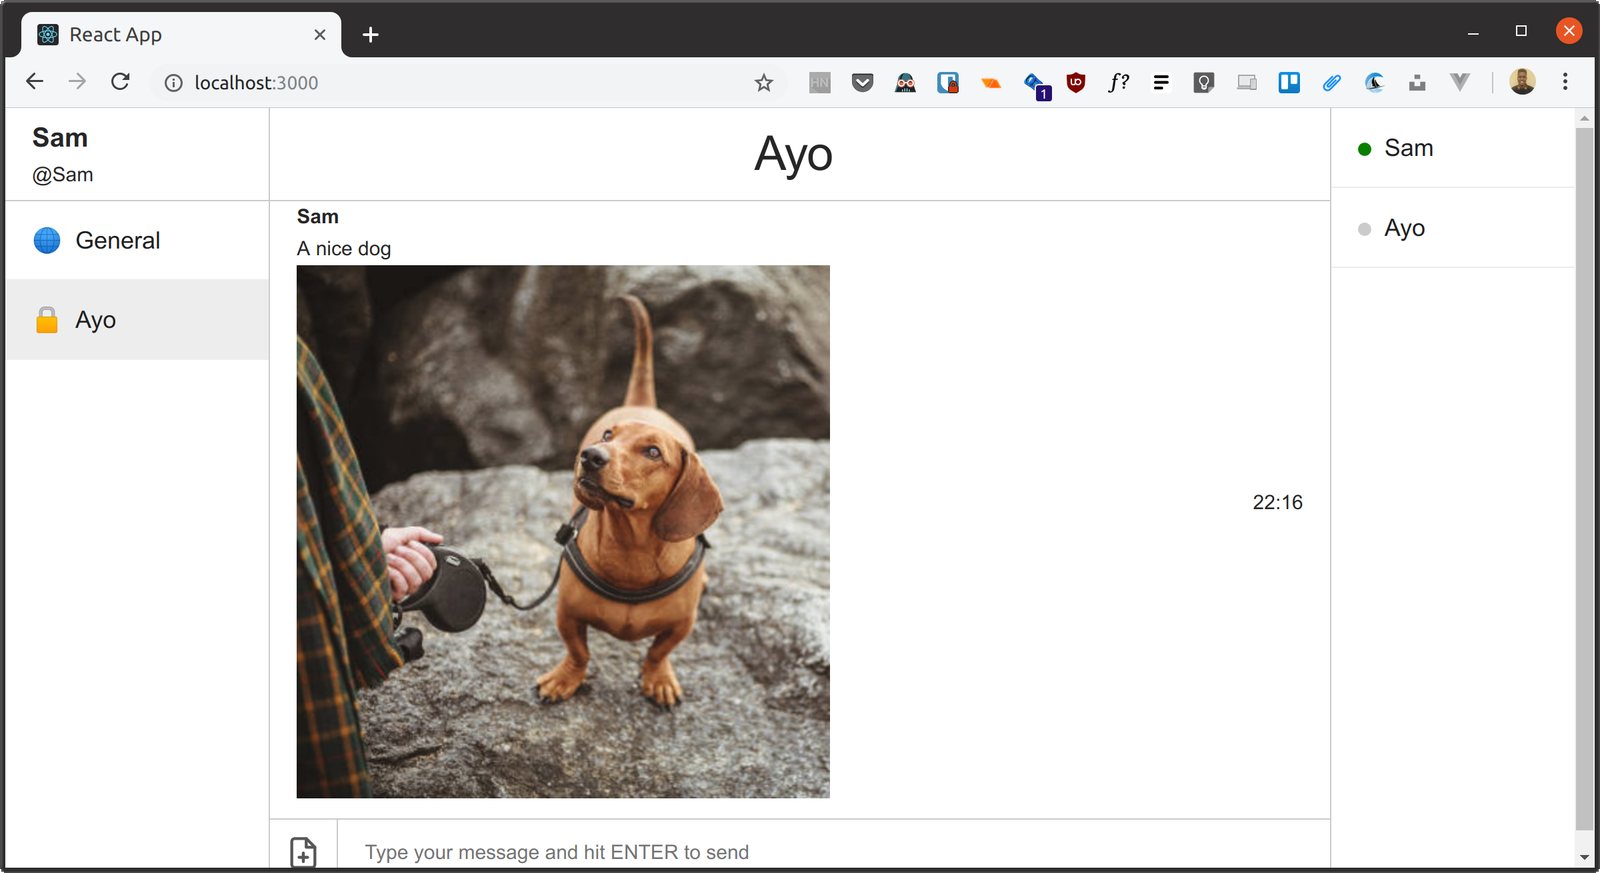Screen dimensions: 1600x873
Task: Click the 22:16 message timestamp
Action: coord(1278,502)
